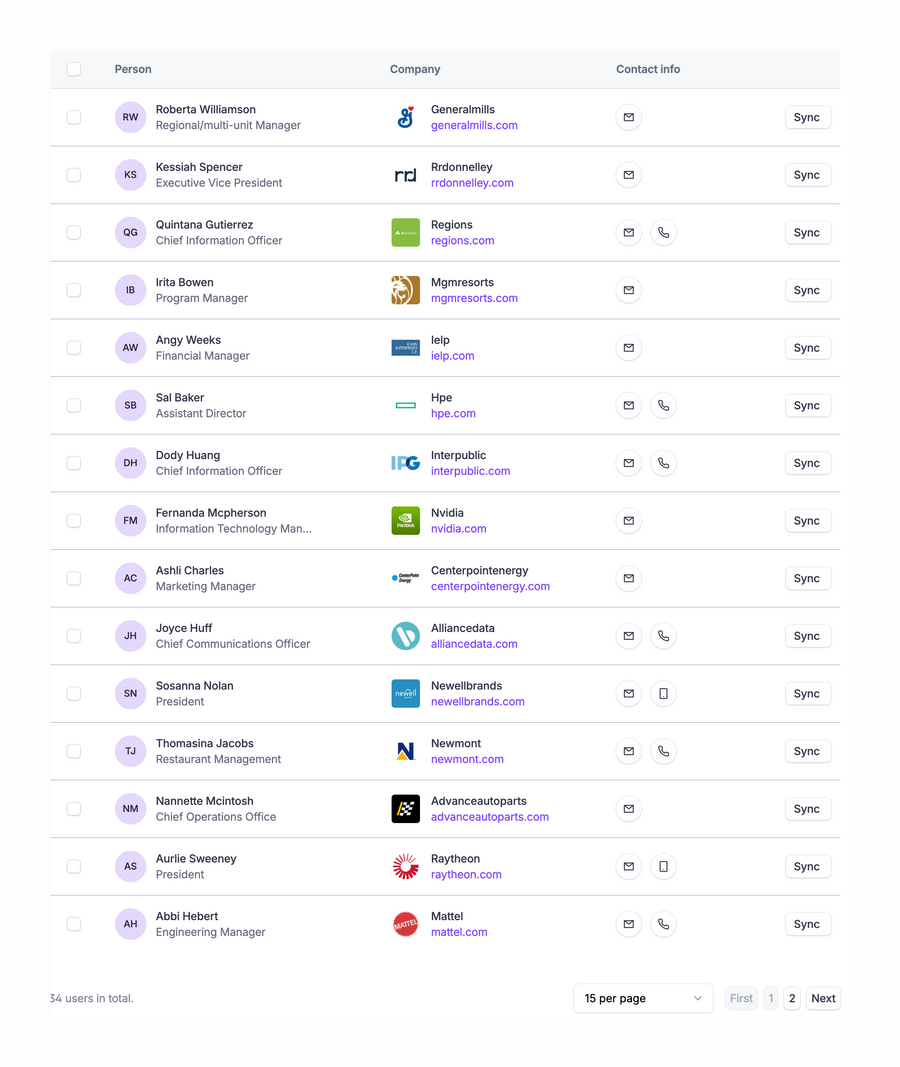Sync the record for Sal Baker
This screenshot has width=900, height=1067.
807,405
